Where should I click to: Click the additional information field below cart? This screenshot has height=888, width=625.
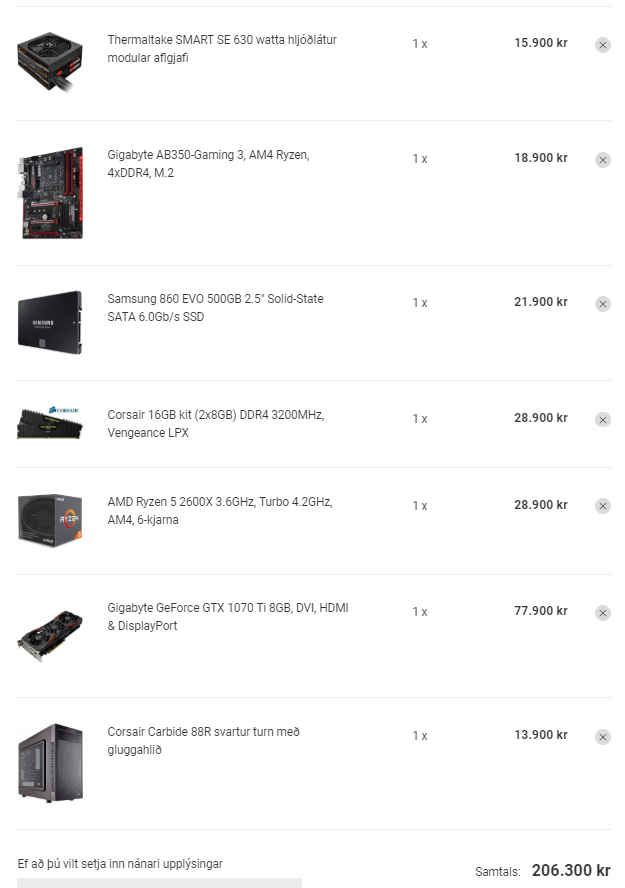point(159,883)
